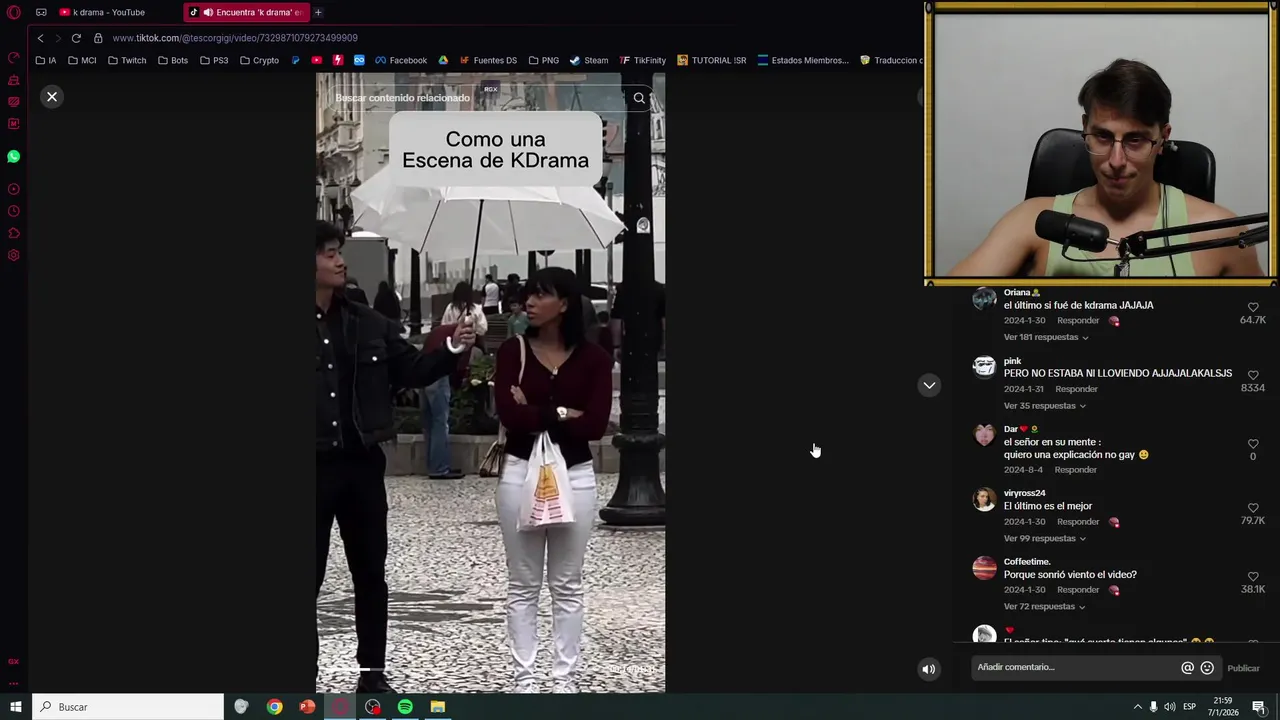This screenshot has height=720, width=1280.
Task: Open WhatsApp in the Opera sidebar
Action: 14,157
